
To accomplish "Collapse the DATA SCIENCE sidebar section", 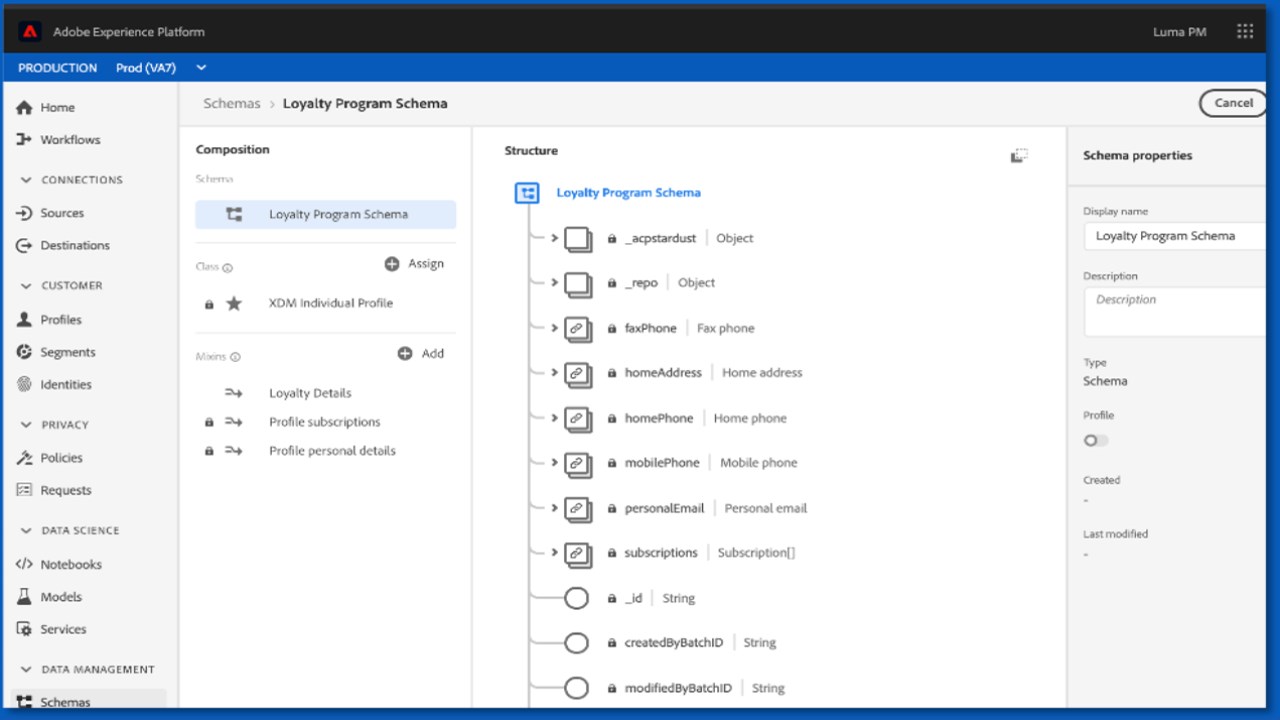I will point(26,531).
